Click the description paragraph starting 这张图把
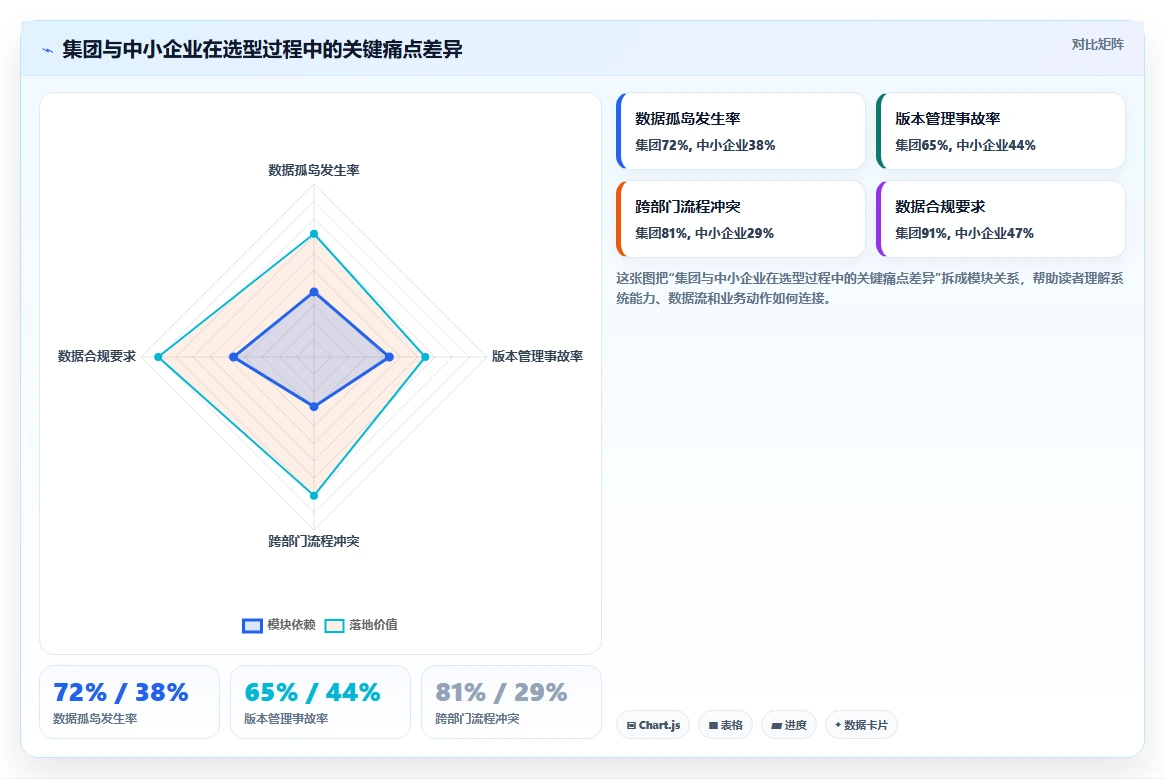The height and width of the screenshot is (779, 1165). point(869,288)
